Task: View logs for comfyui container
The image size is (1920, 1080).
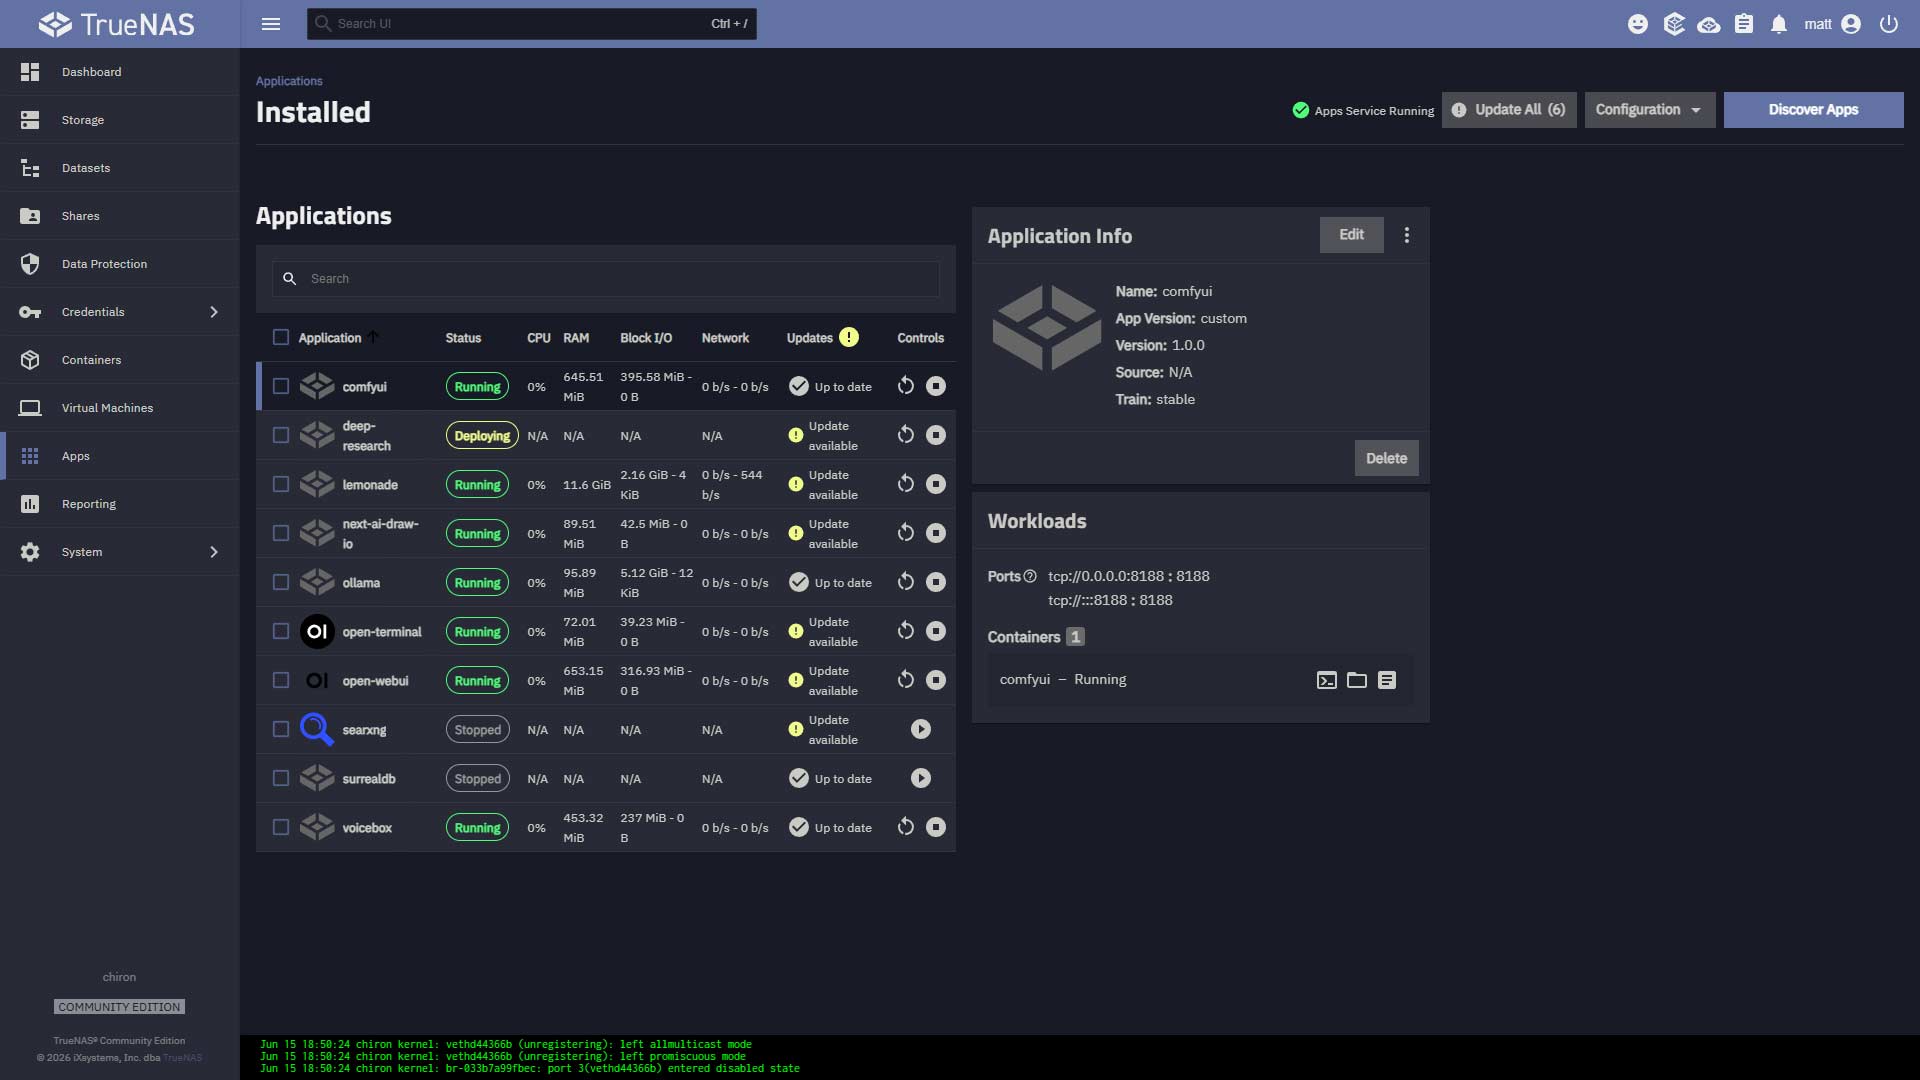Action: tap(1387, 680)
